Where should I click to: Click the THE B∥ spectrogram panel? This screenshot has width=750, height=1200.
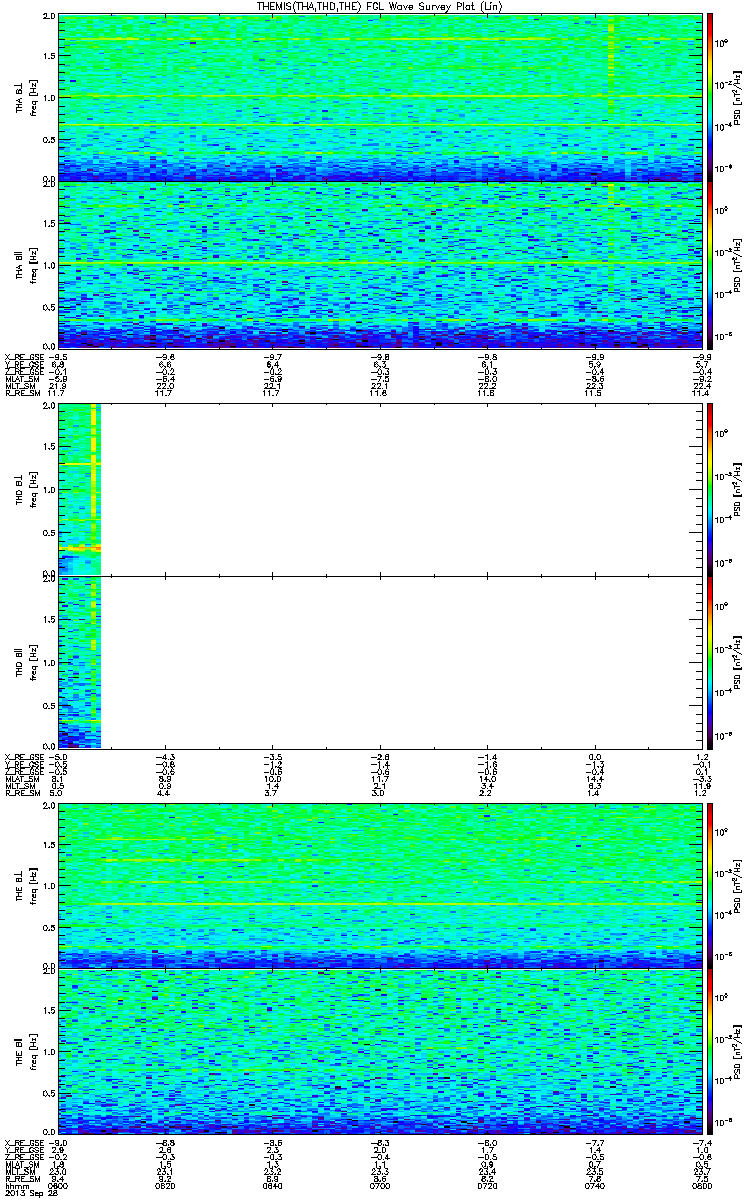coord(380,1051)
